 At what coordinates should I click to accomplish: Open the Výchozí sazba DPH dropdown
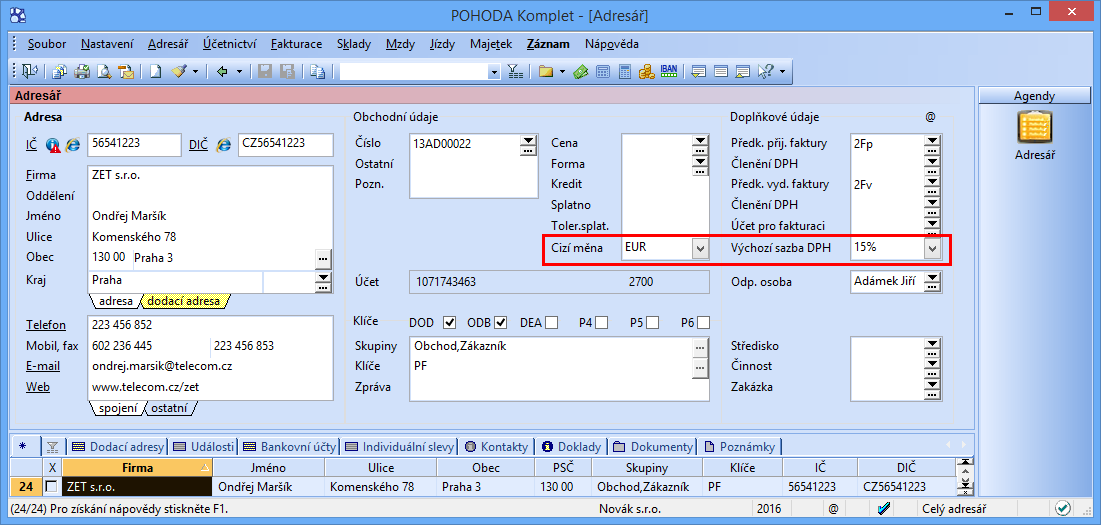[x=932, y=248]
